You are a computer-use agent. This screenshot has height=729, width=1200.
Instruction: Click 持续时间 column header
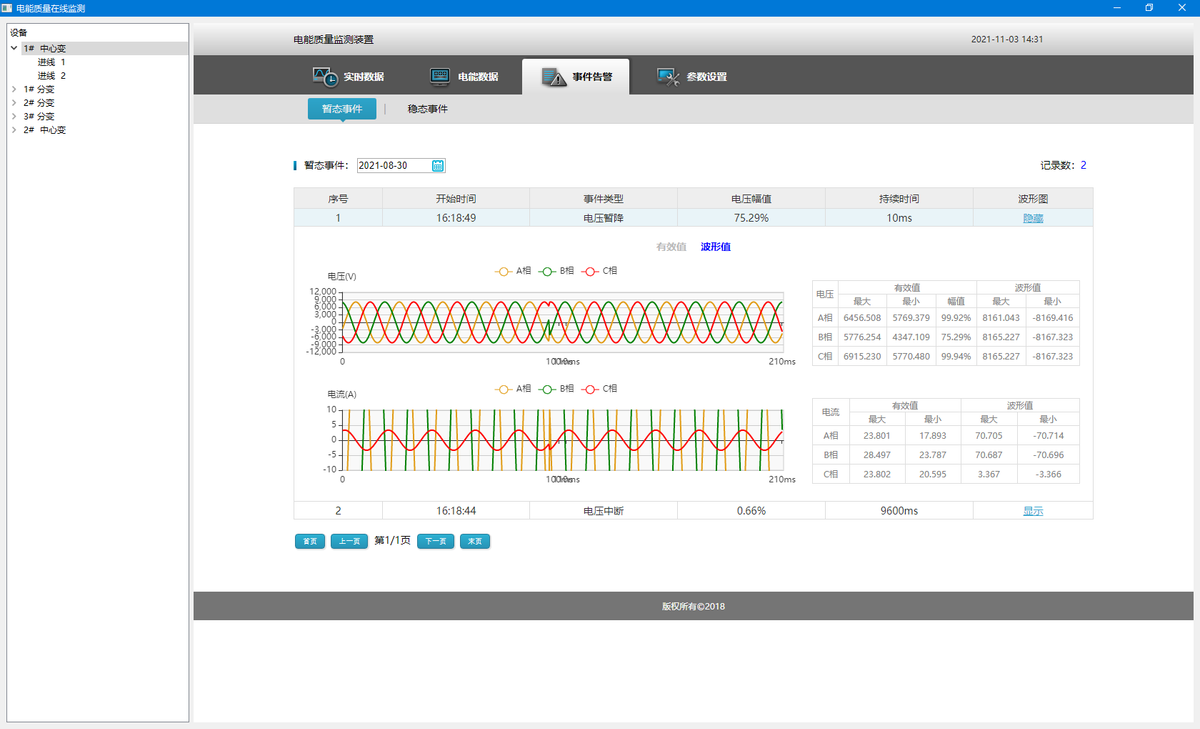point(899,199)
